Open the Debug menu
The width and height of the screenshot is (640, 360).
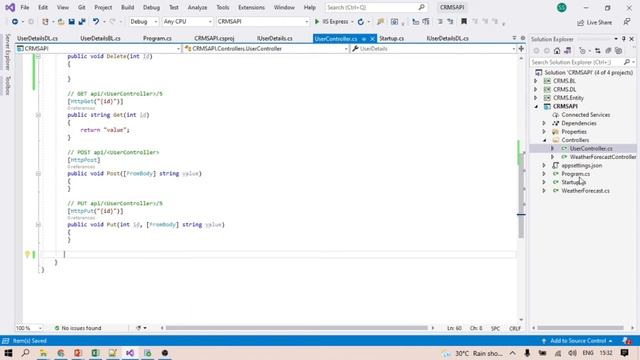coord(151,7)
